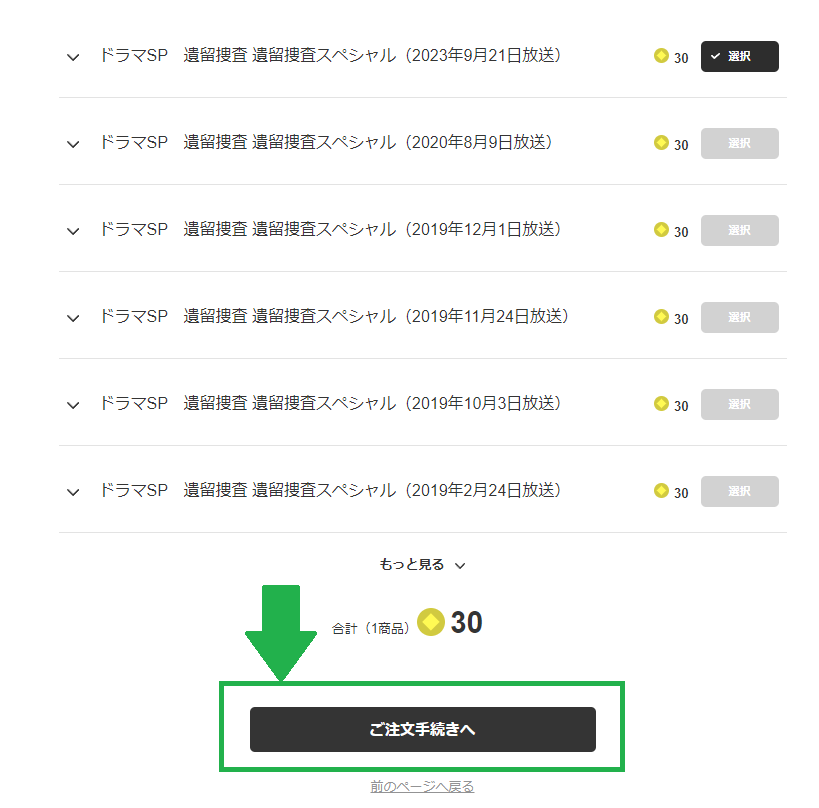Click coin icon for 2020年8月9日 episode
The width and height of the screenshot is (819, 808).
tap(661, 143)
